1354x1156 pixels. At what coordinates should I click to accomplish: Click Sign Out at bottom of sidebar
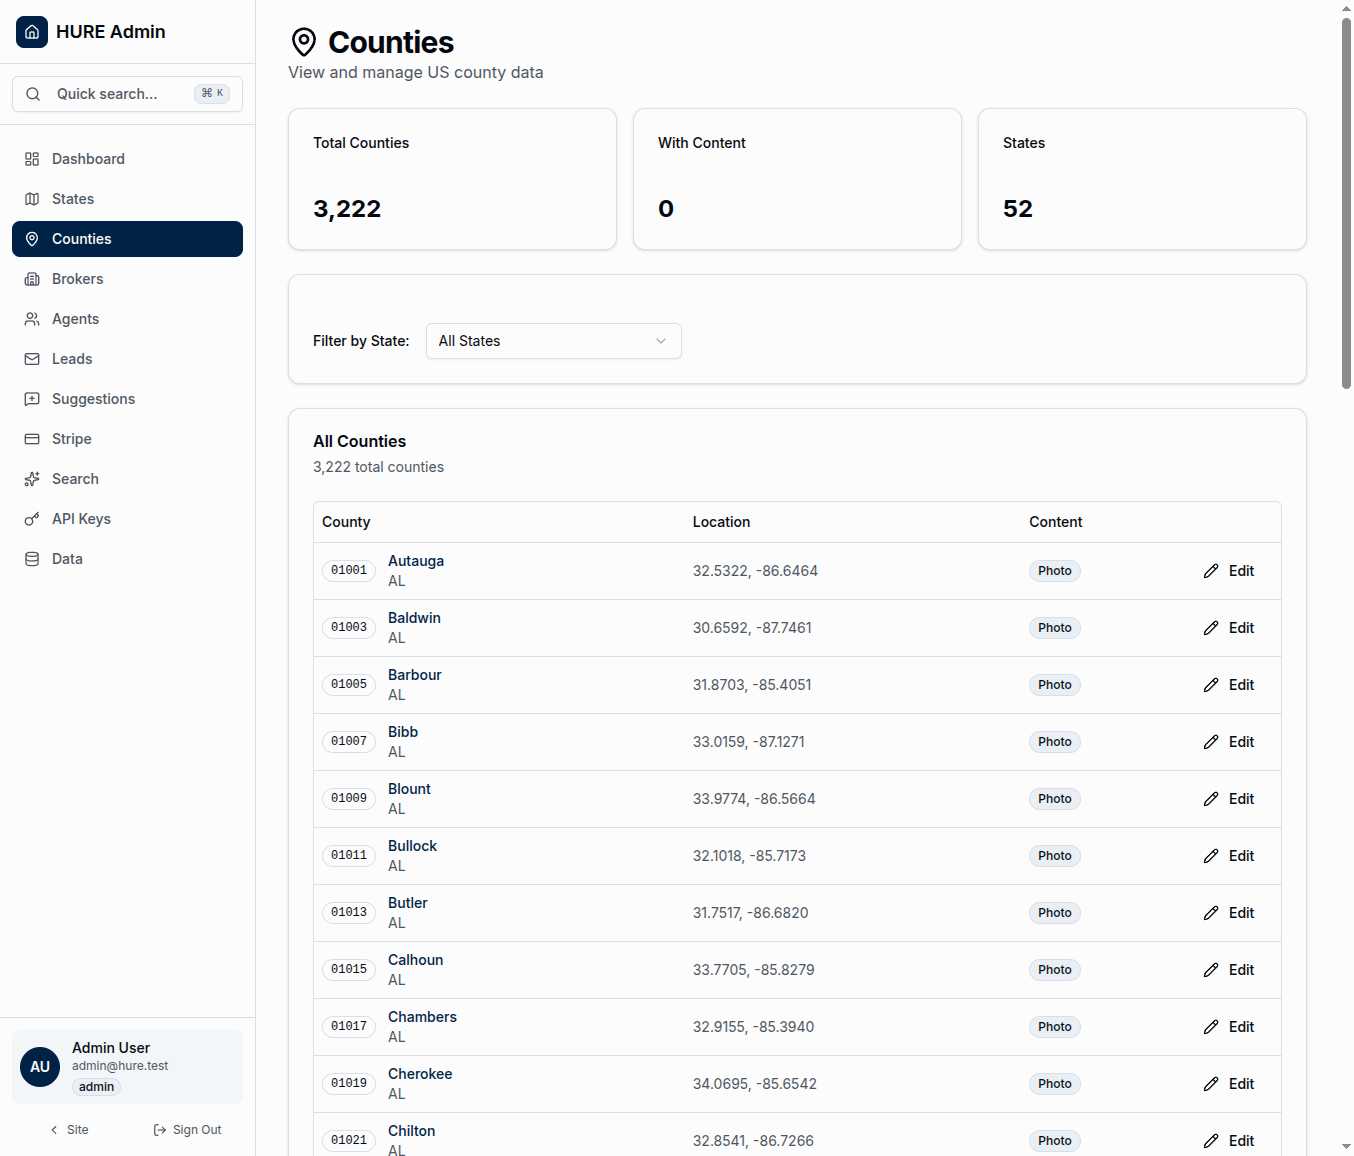187,1130
